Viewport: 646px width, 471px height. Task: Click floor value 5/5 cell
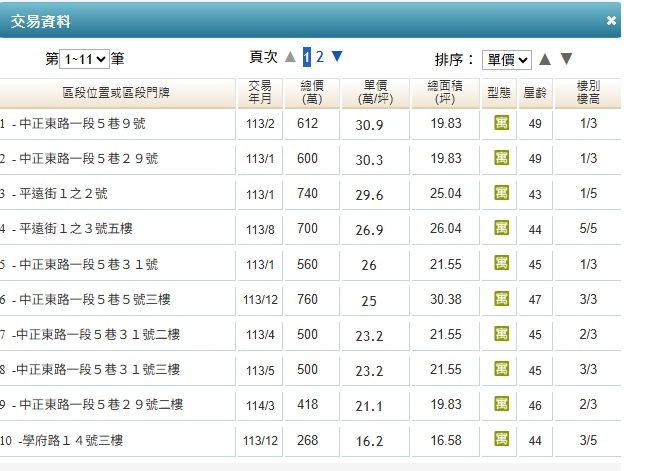point(588,228)
